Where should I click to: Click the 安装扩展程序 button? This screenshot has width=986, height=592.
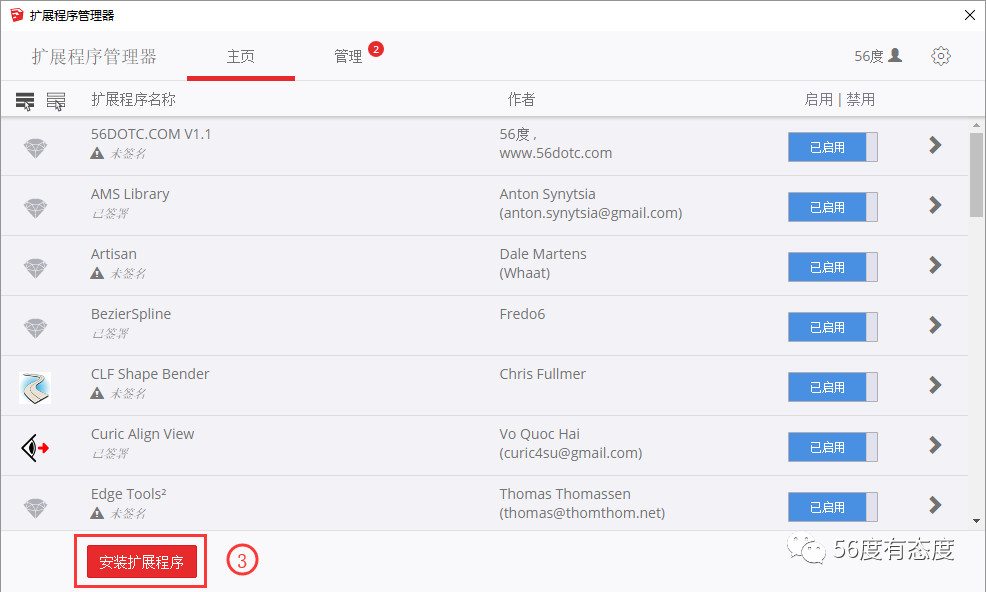141,562
